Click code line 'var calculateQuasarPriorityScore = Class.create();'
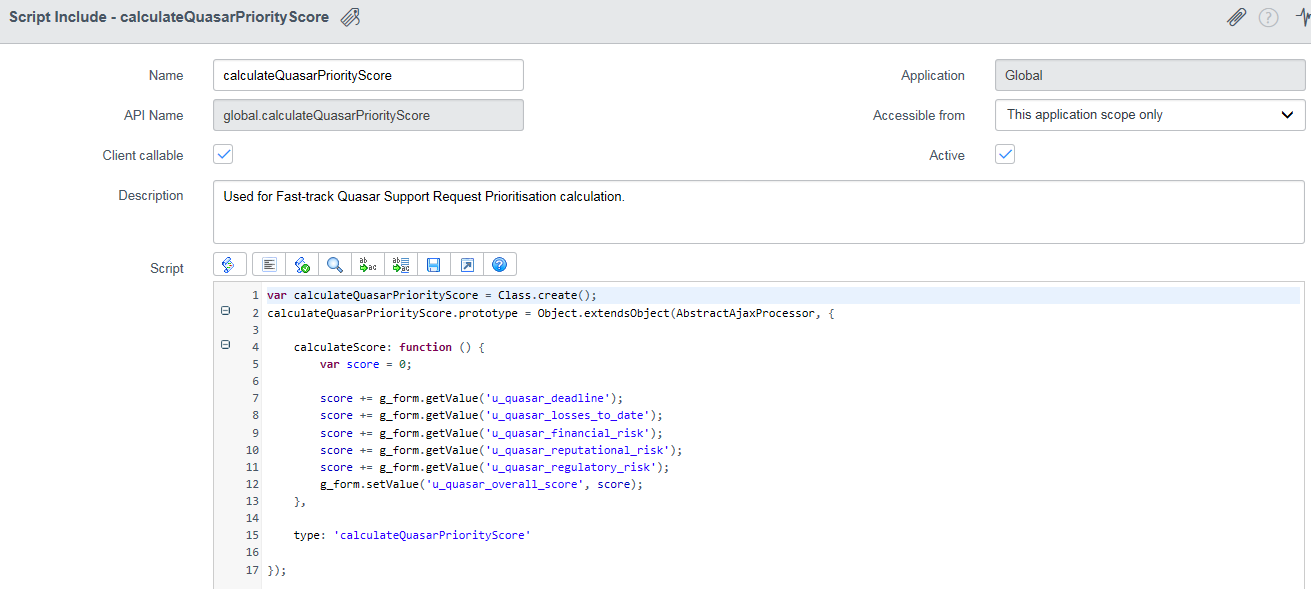 [432, 295]
